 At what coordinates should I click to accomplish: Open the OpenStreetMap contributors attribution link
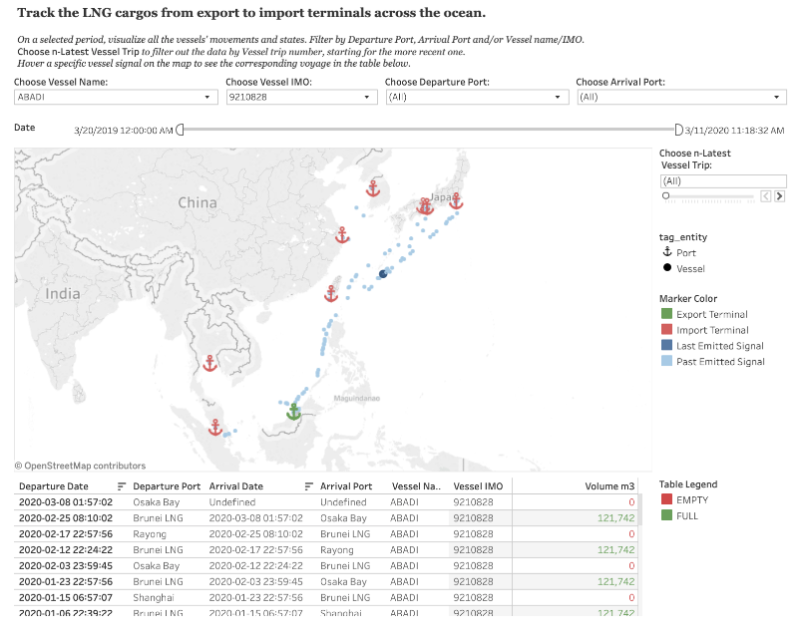tap(80, 466)
